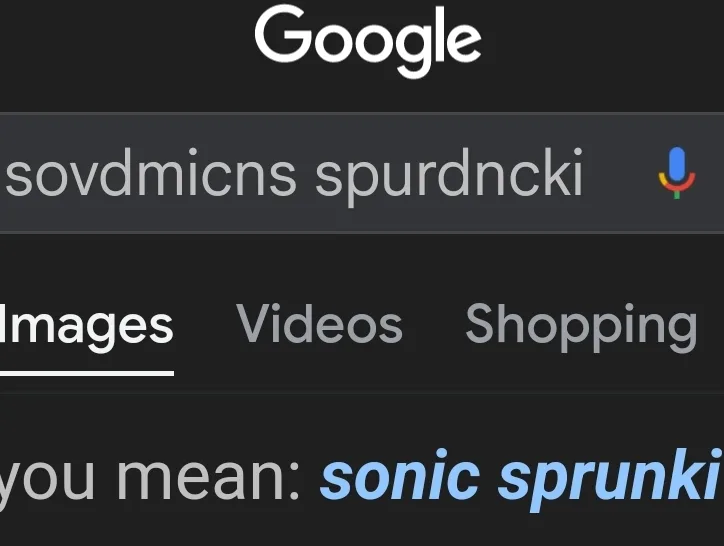The width and height of the screenshot is (724, 546).
Task: Click empty space between query and microphone
Action: [x=620, y=173]
